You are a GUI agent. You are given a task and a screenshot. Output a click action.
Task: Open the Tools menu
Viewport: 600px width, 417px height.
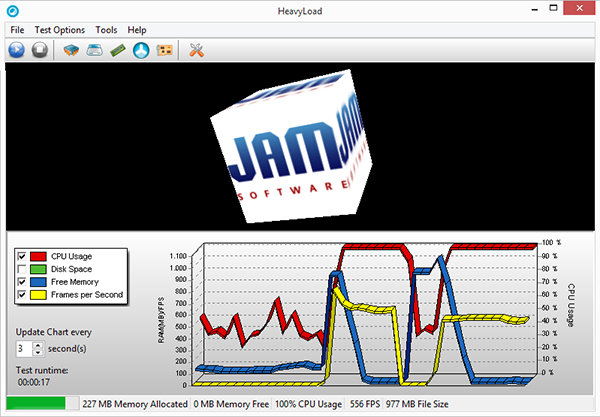pyautogui.click(x=106, y=30)
